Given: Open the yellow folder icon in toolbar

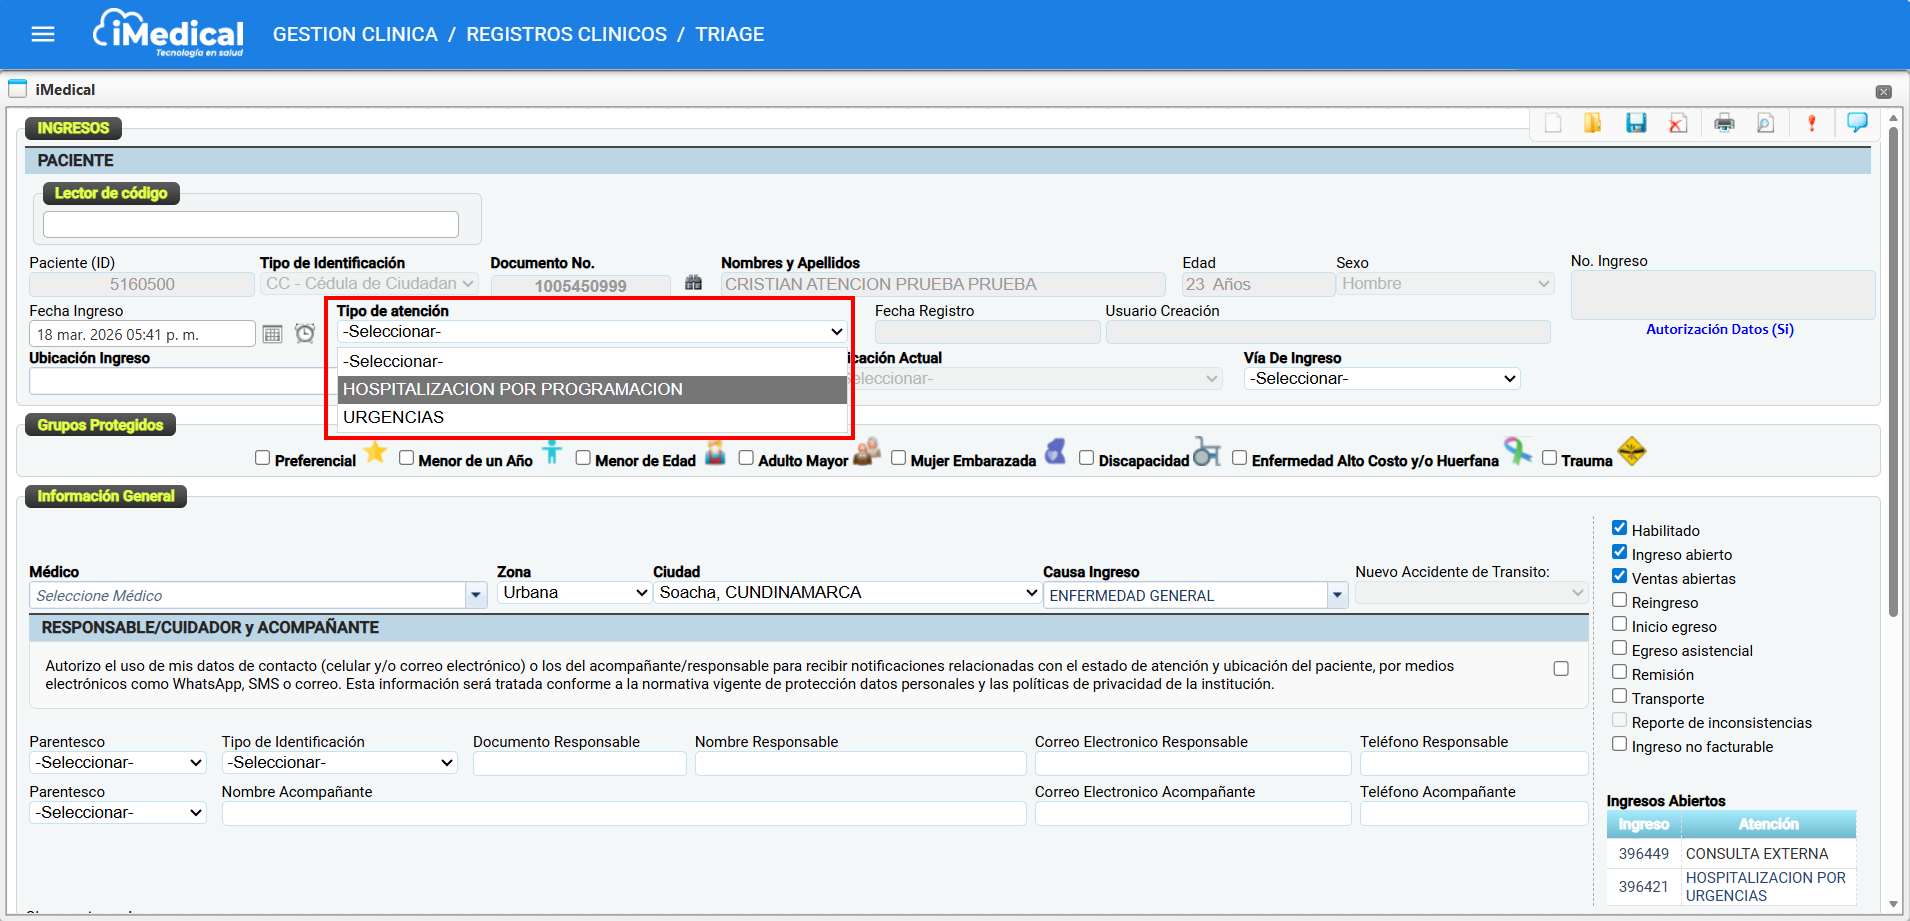Looking at the screenshot, I should [x=1593, y=123].
